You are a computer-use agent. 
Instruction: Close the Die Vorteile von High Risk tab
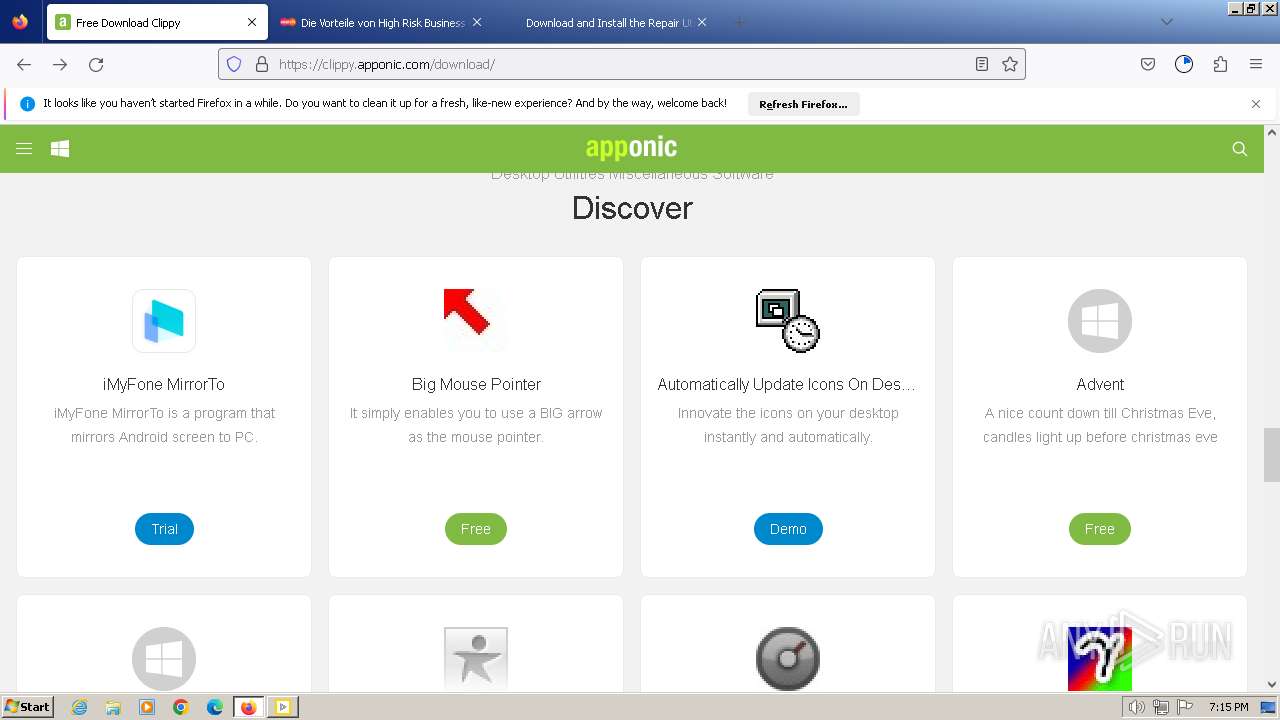point(477,22)
